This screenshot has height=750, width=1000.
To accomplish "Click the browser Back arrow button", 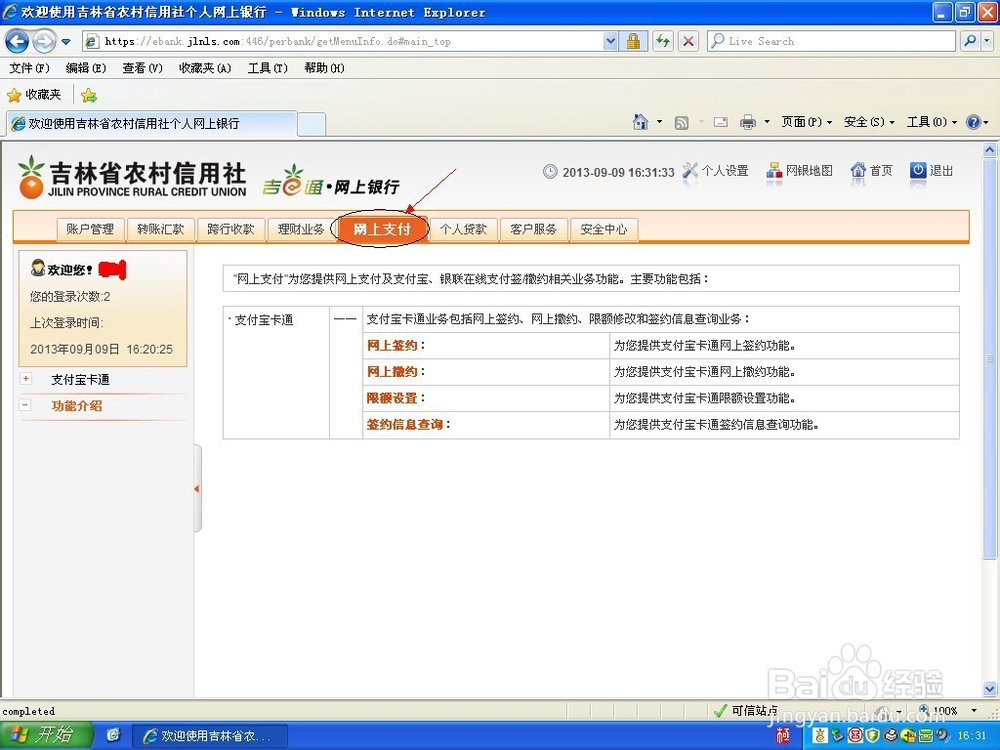I will [x=17, y=42].
